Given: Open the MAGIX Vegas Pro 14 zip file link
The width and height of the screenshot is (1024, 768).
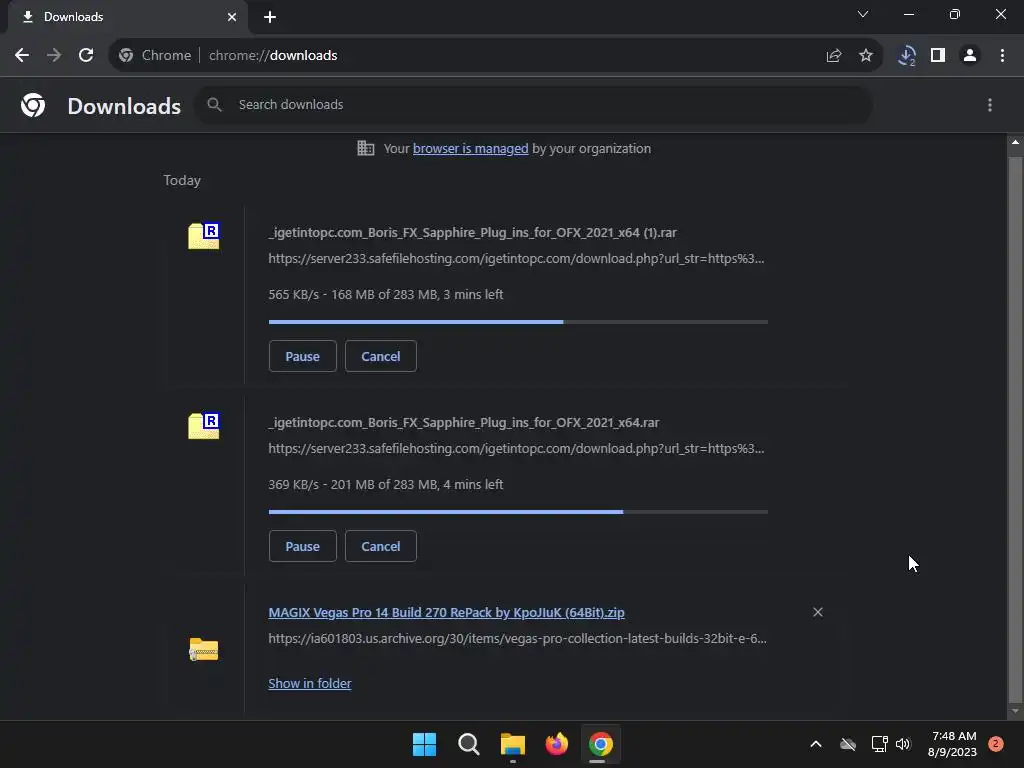Looking at the screenshot, I should pos(447,613).
